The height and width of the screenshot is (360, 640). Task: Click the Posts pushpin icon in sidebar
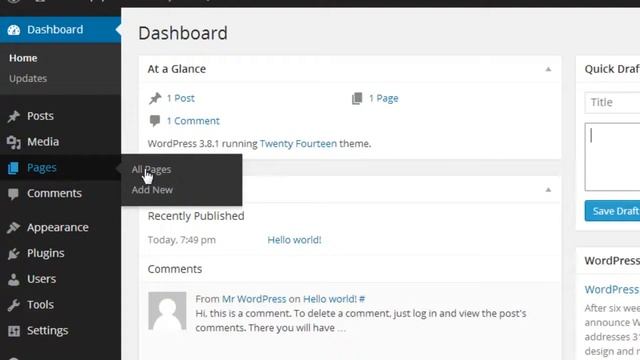(x=13, y=116)
